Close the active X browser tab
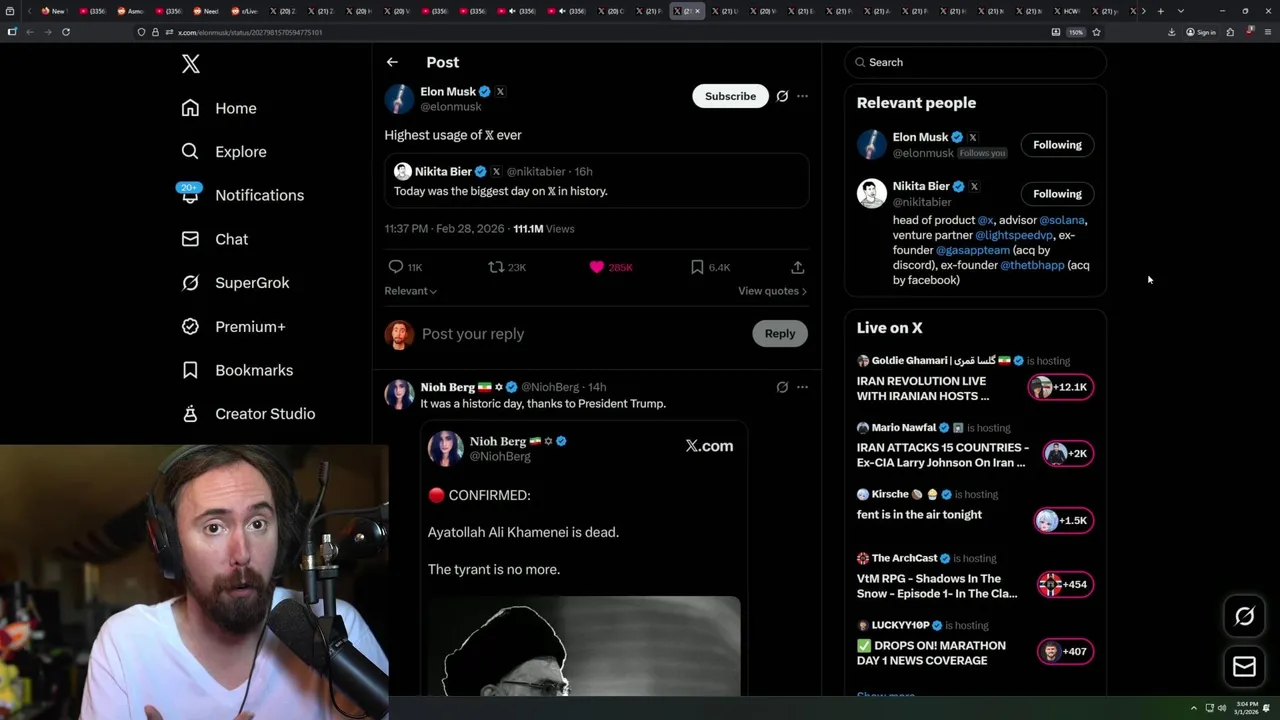This screenshot has height=720, width=1280. 698,11
